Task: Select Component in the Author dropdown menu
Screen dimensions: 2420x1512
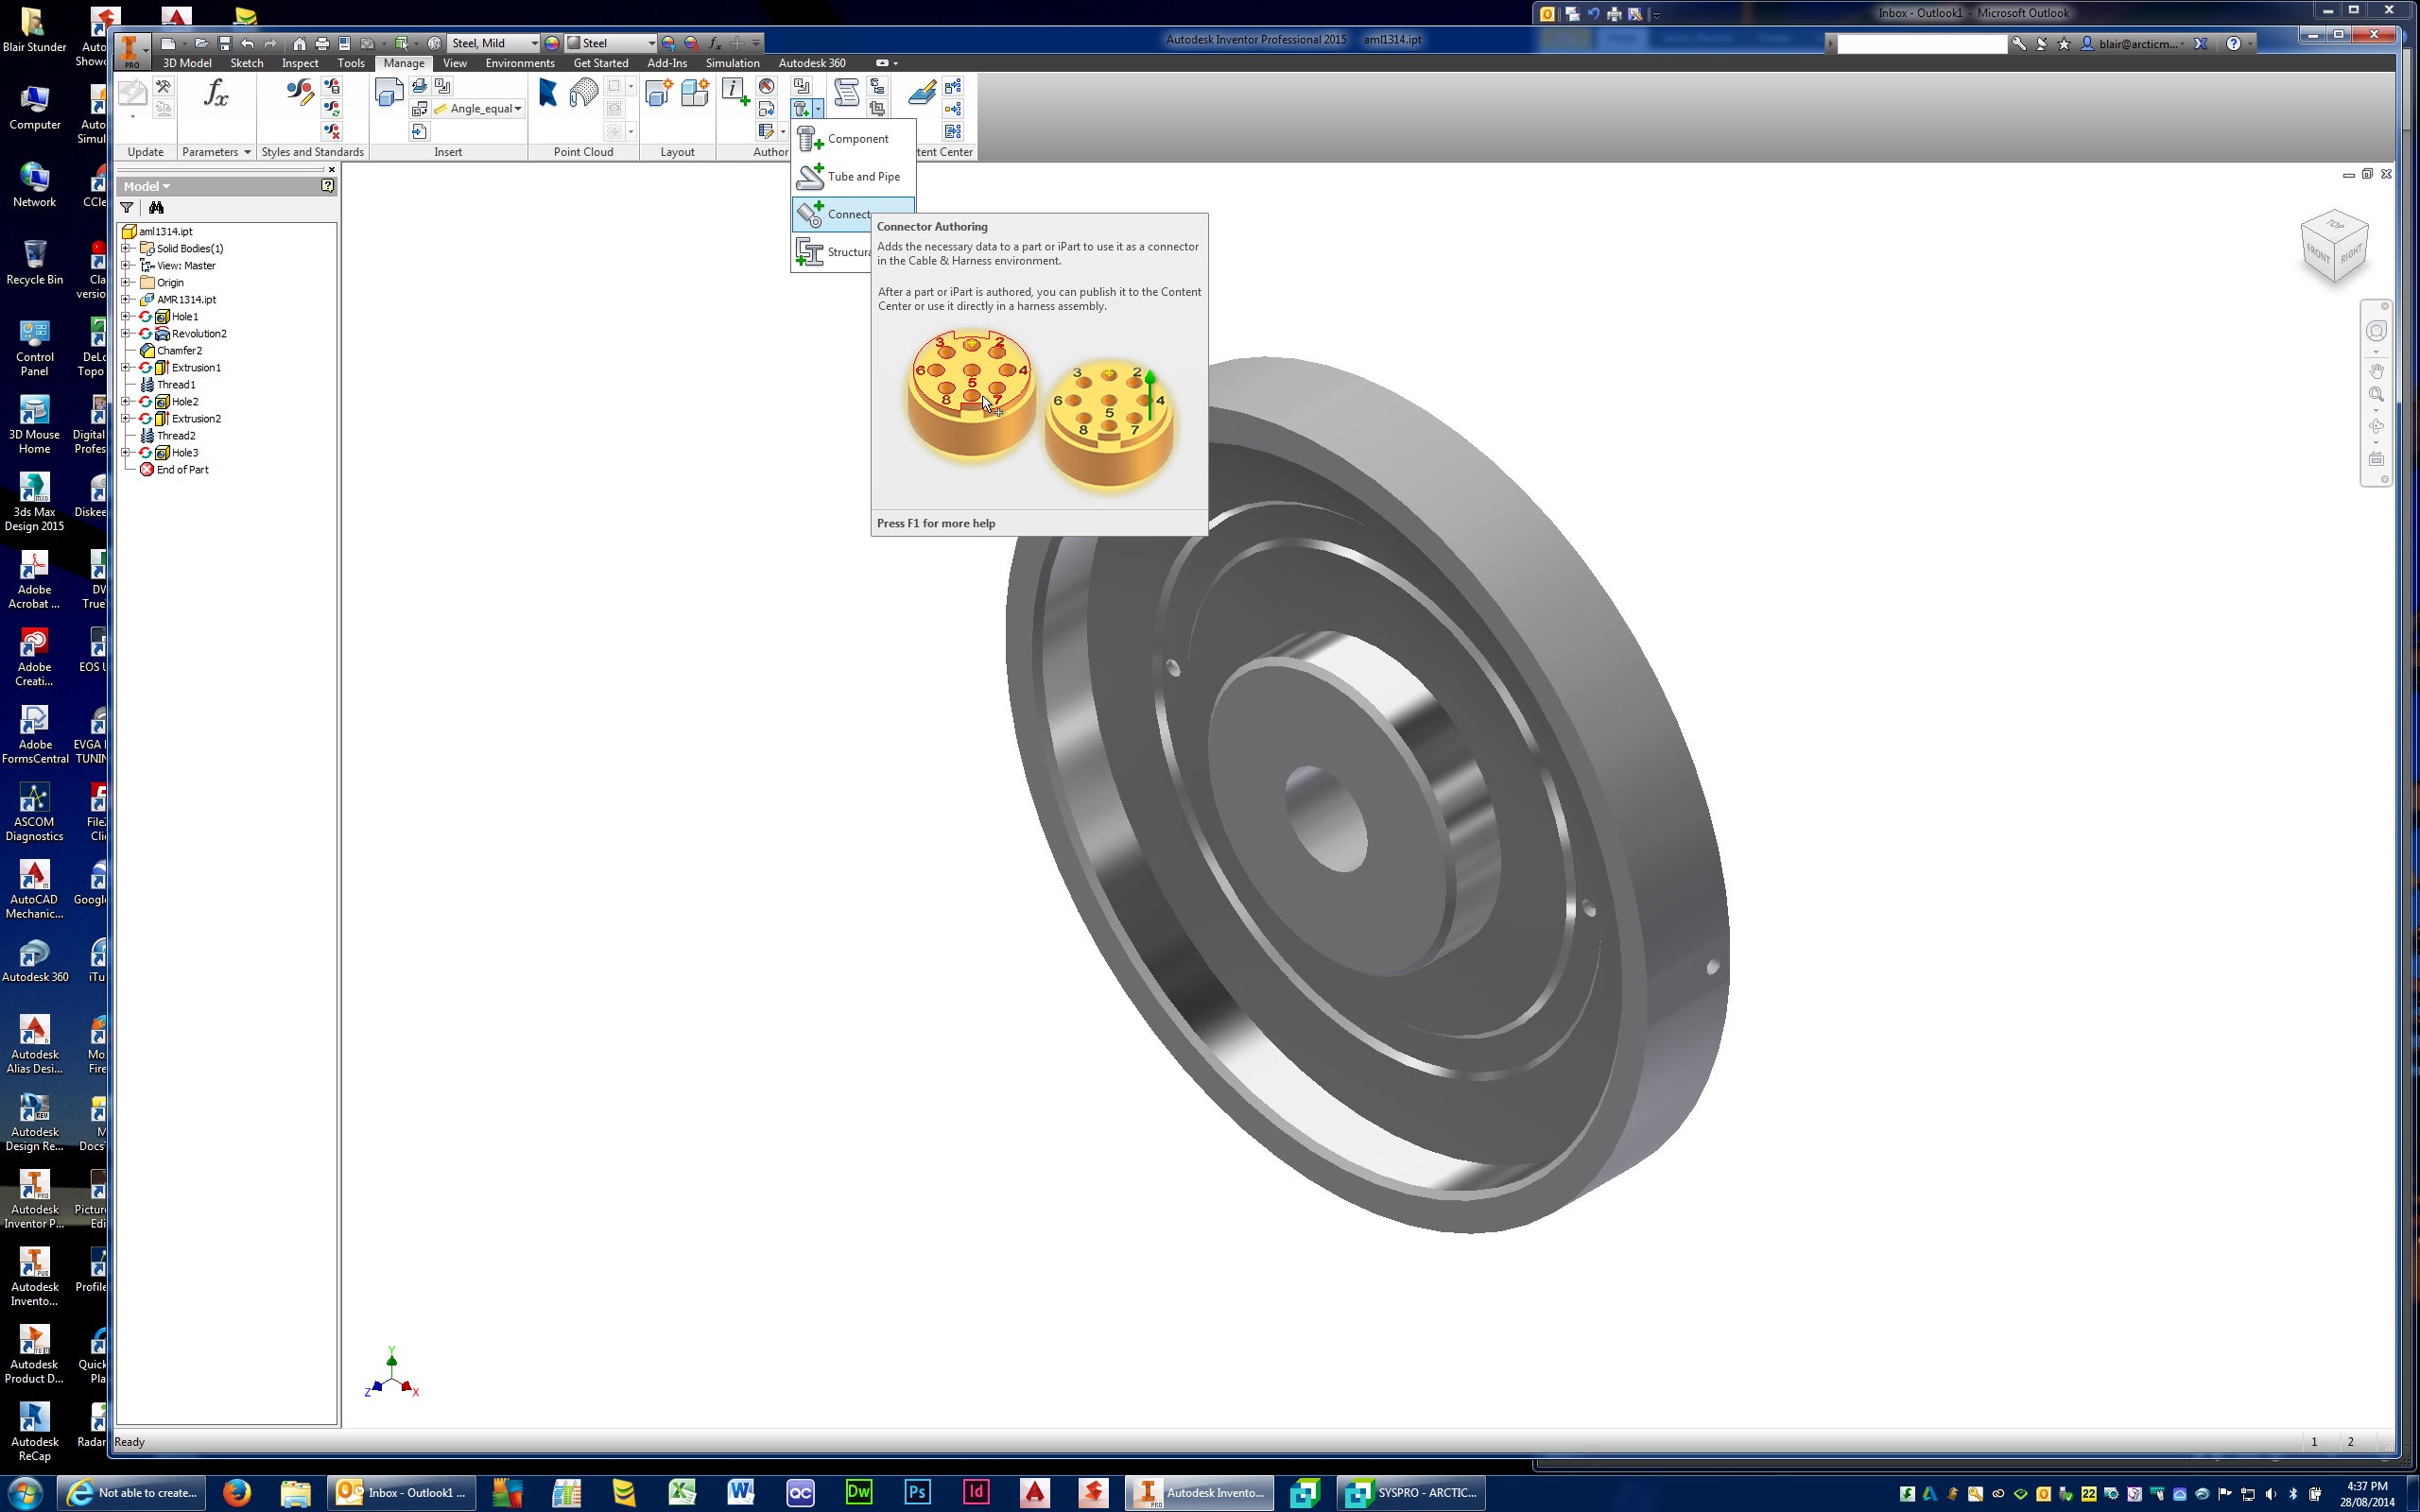Action: 853,139
